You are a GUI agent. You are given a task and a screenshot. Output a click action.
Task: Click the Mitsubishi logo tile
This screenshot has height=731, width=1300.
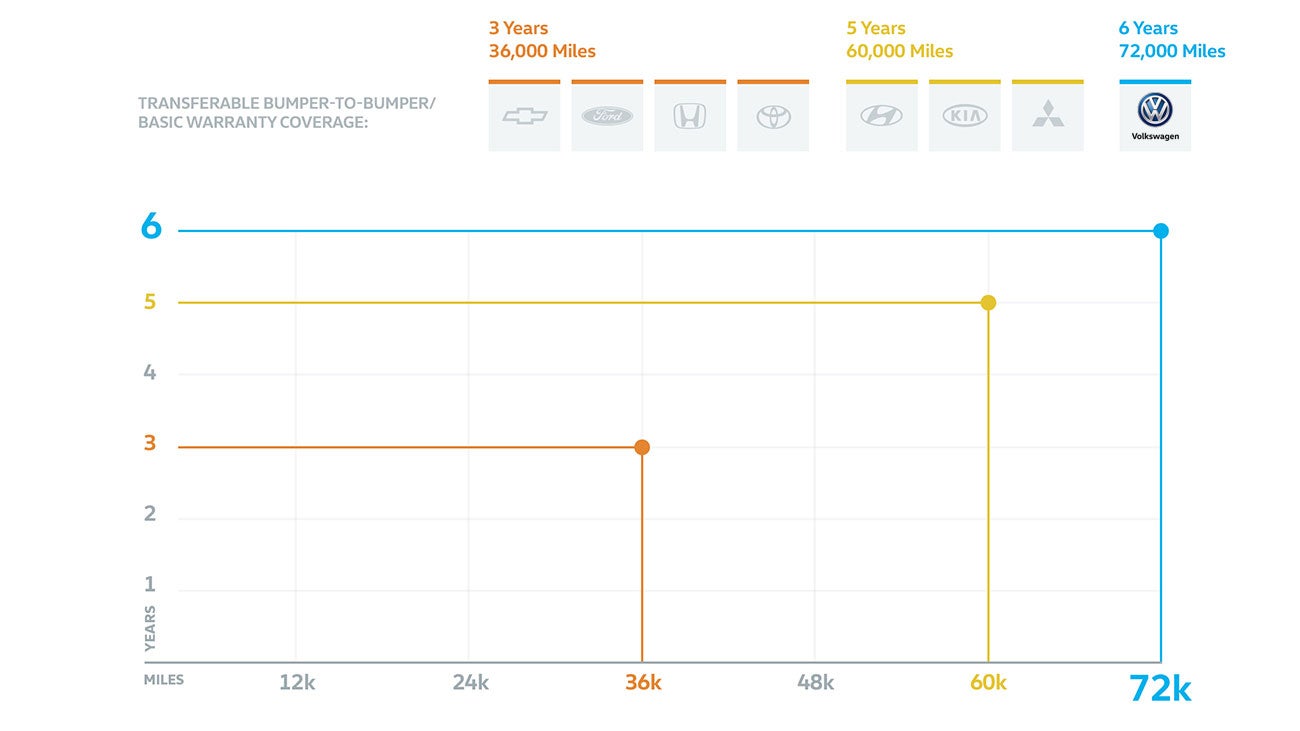1047,116
